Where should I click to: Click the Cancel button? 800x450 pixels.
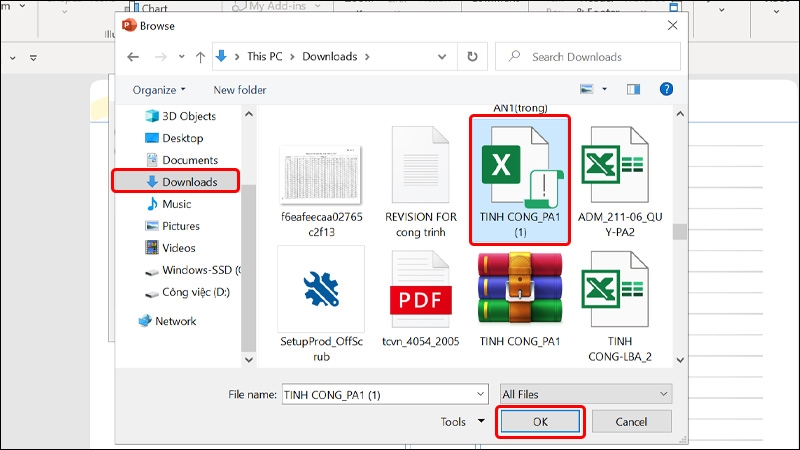click(631, 422)
